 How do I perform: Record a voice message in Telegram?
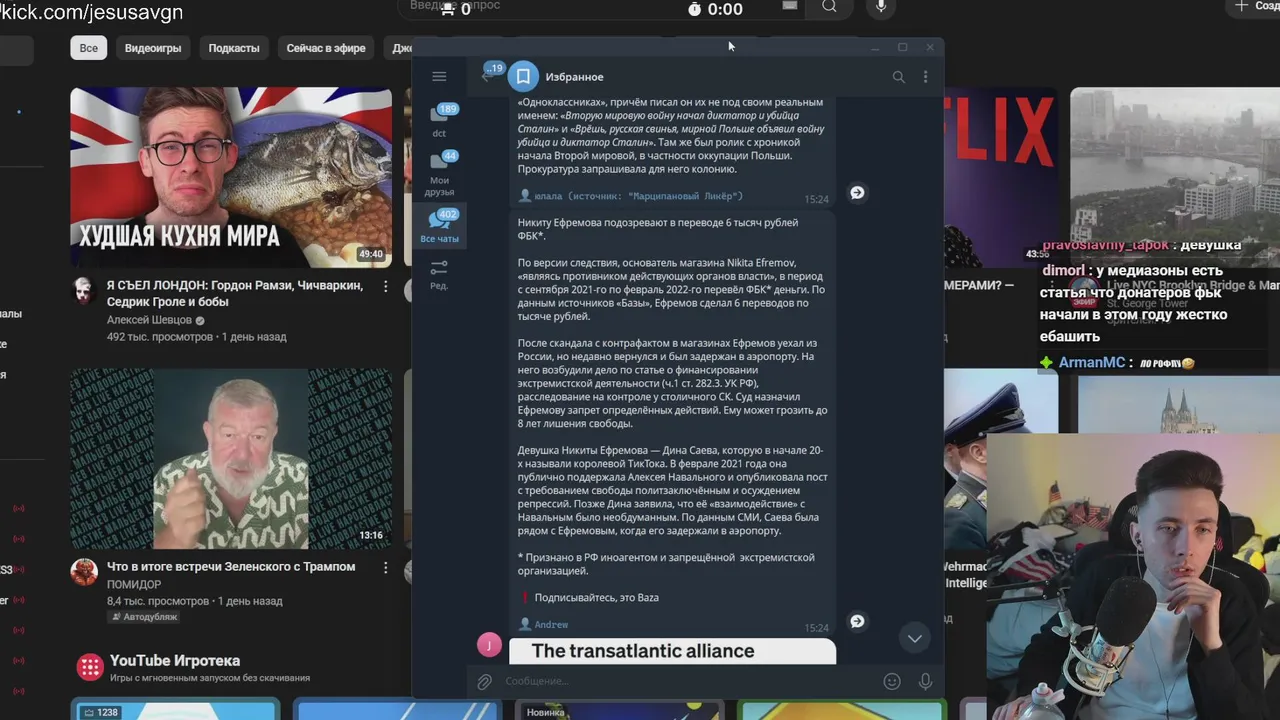925,681
